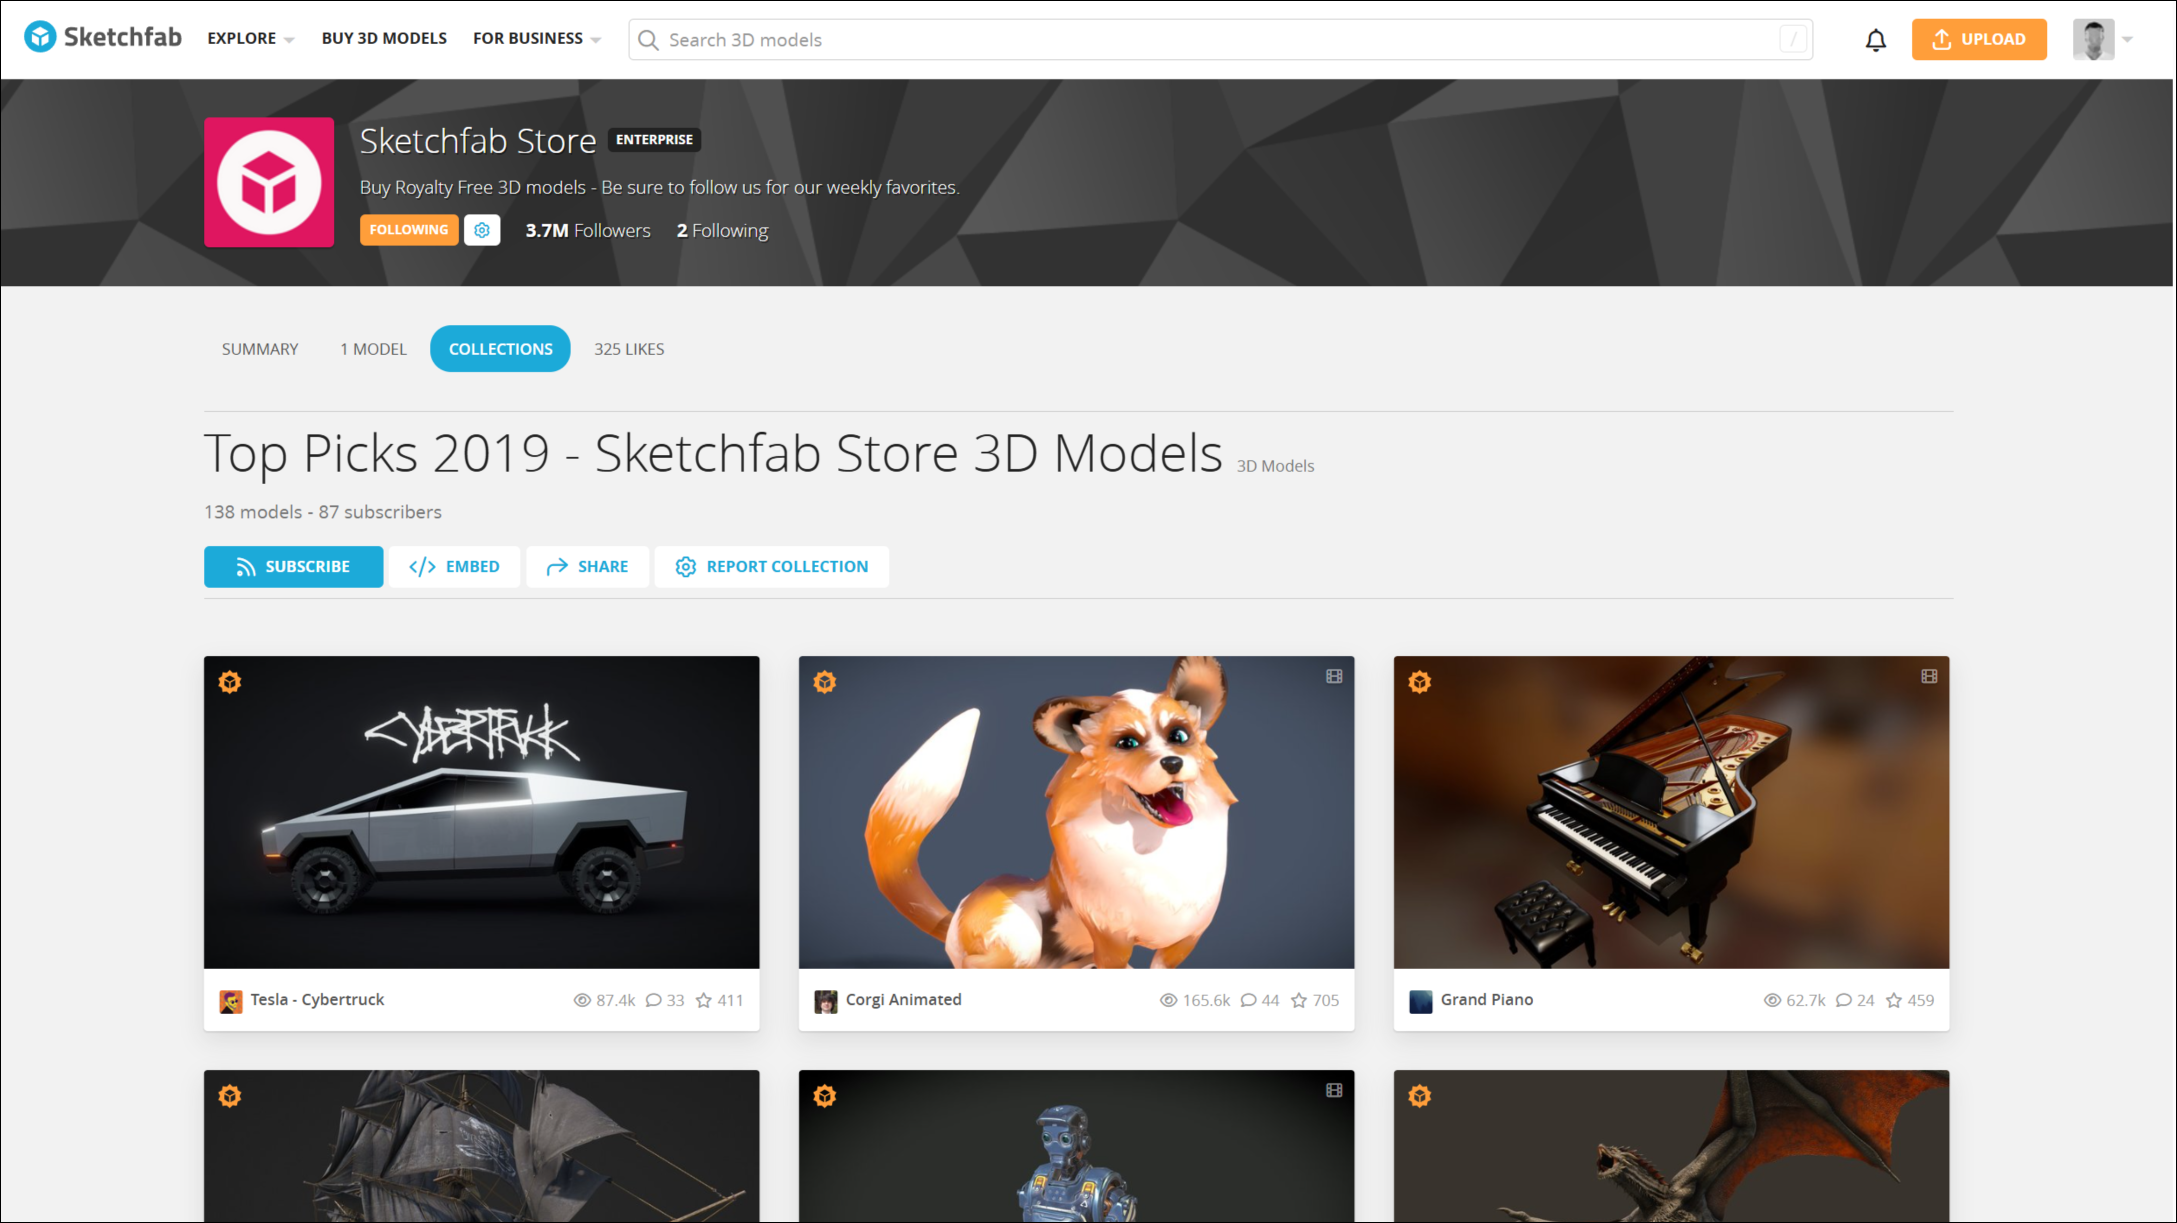
Task: Focus the Search 3D models field
Action: pyautogui.click(x=1220, y=40)
